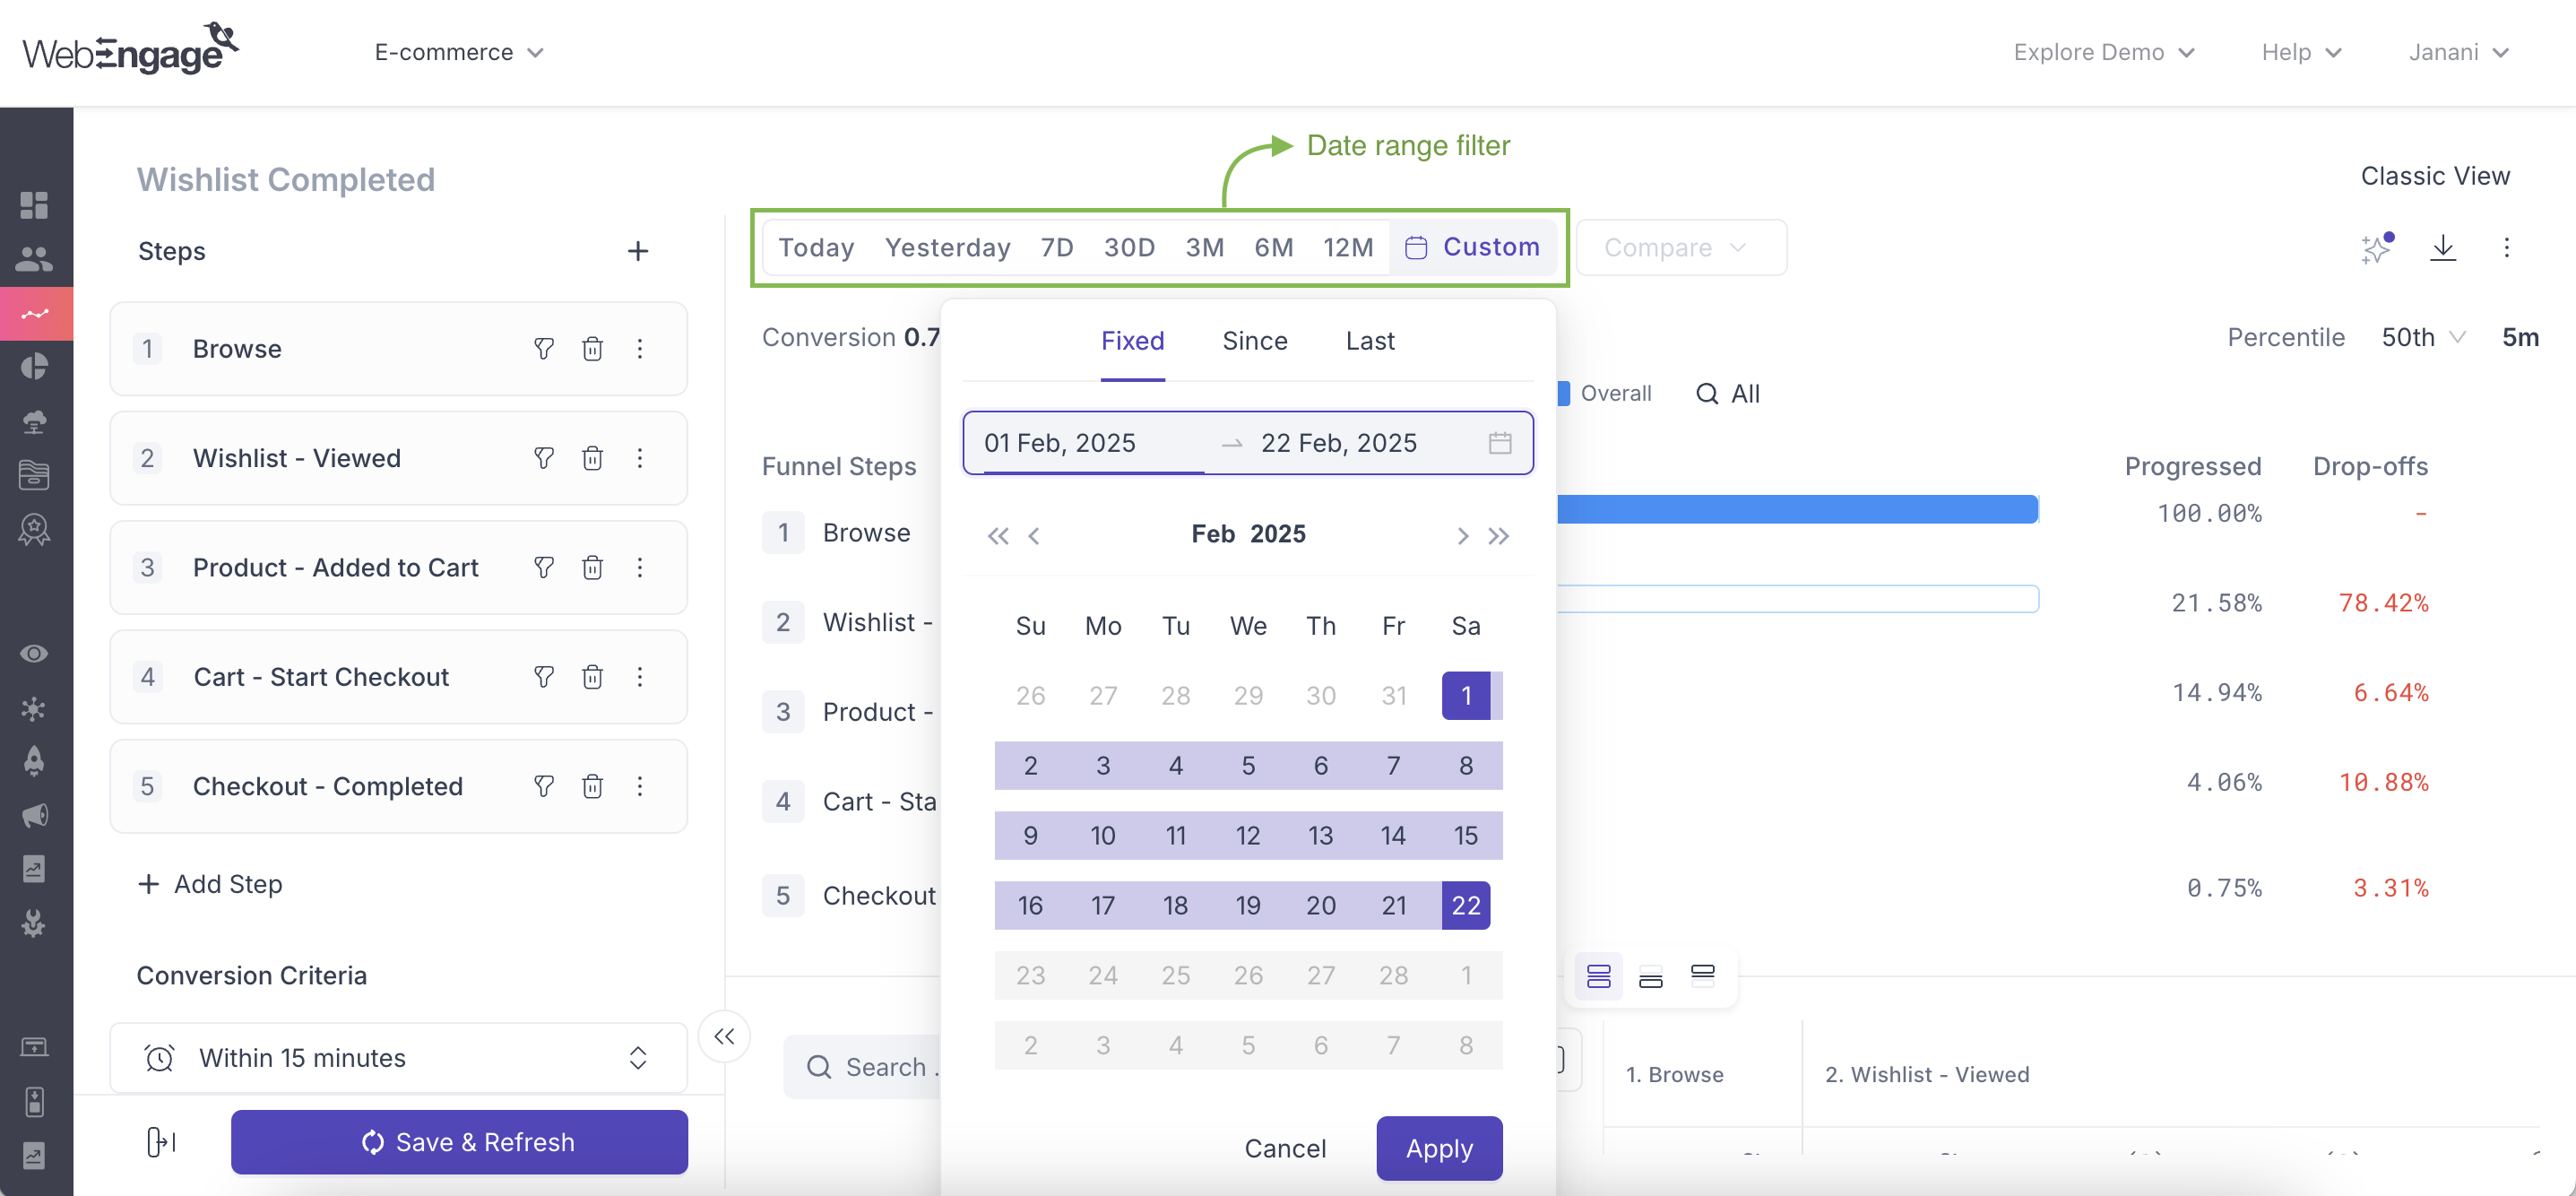Open the Janani account dropdown
2576x1196 pixels.
pyautogui.click(x=2459, y=52)
